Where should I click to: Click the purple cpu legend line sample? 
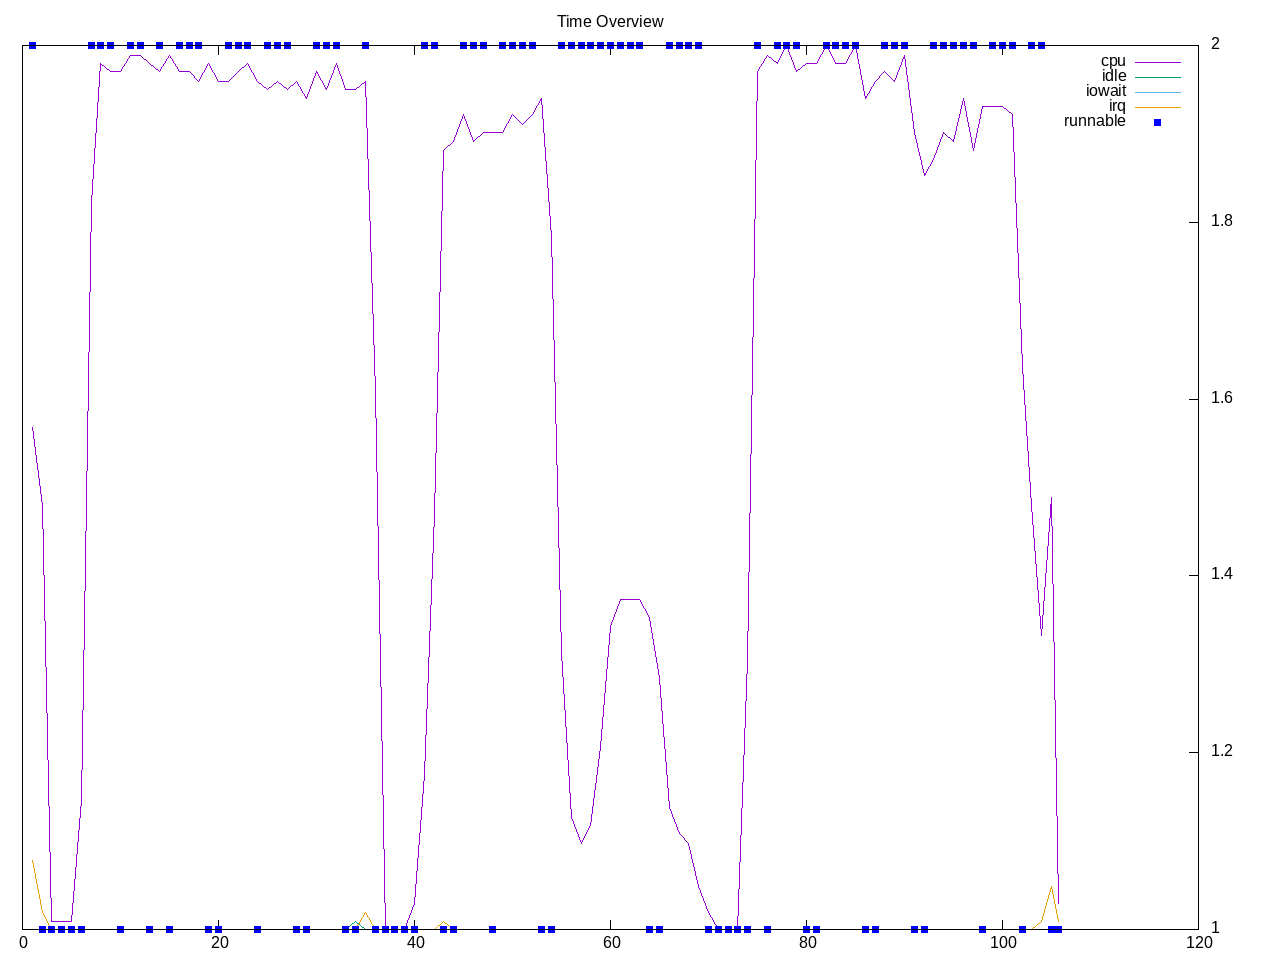tap(1157, 62)
